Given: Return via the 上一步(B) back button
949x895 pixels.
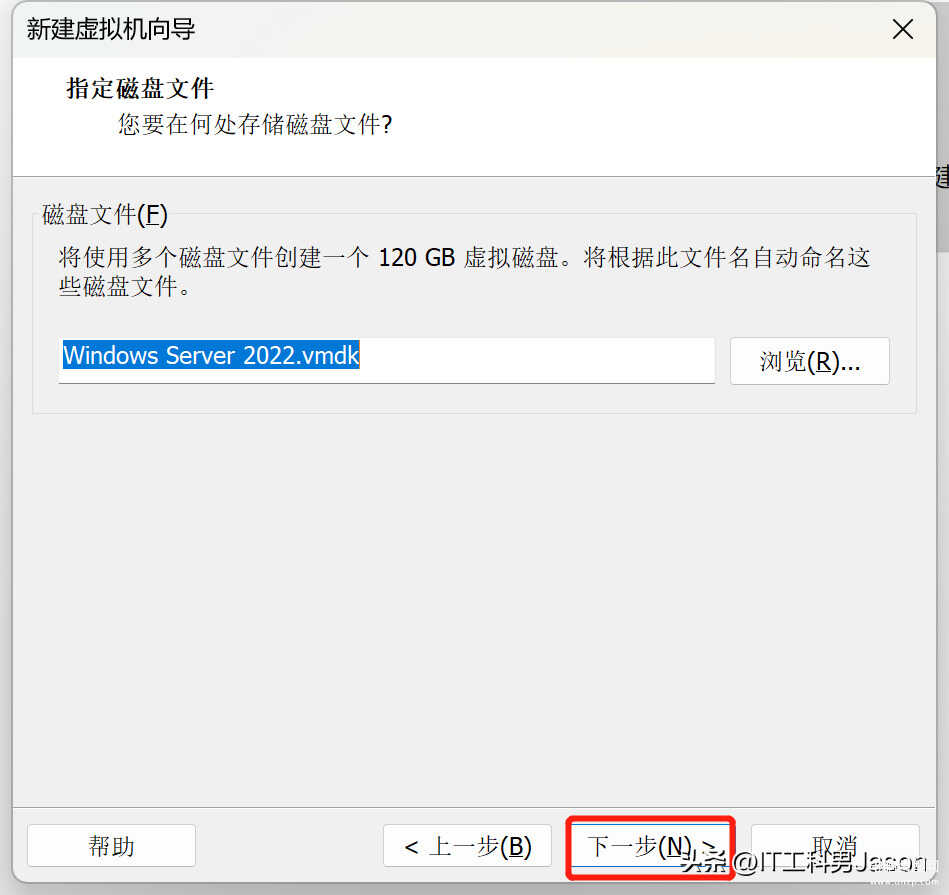Looking at the screenshot, I should pyautogui.click(x=467, y=846).
